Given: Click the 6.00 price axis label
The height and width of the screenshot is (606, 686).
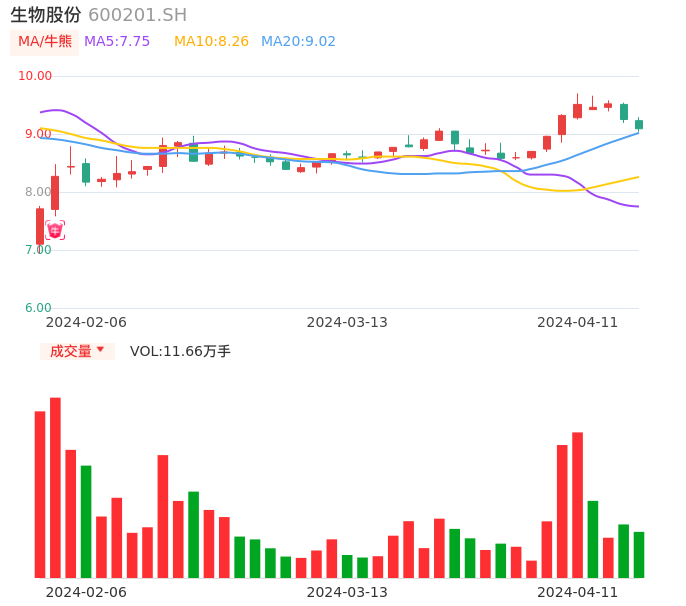Looking at the screenshot, I should [38, 308].
